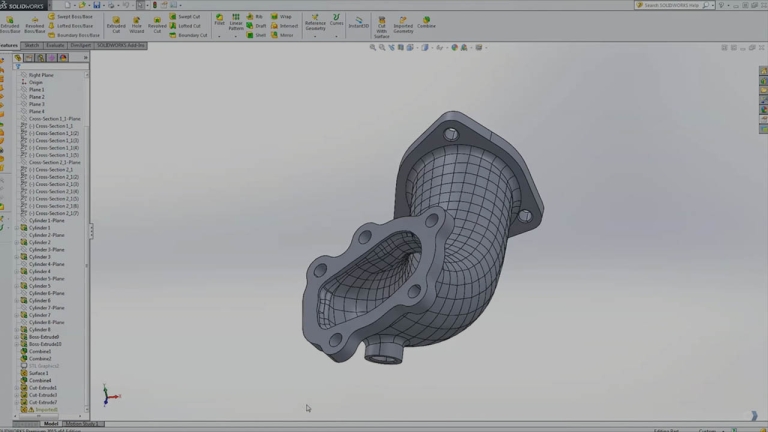This screenshot has width=768, height=432.
Task: Run the Intersect tool
Action: (x=284, y=26)
